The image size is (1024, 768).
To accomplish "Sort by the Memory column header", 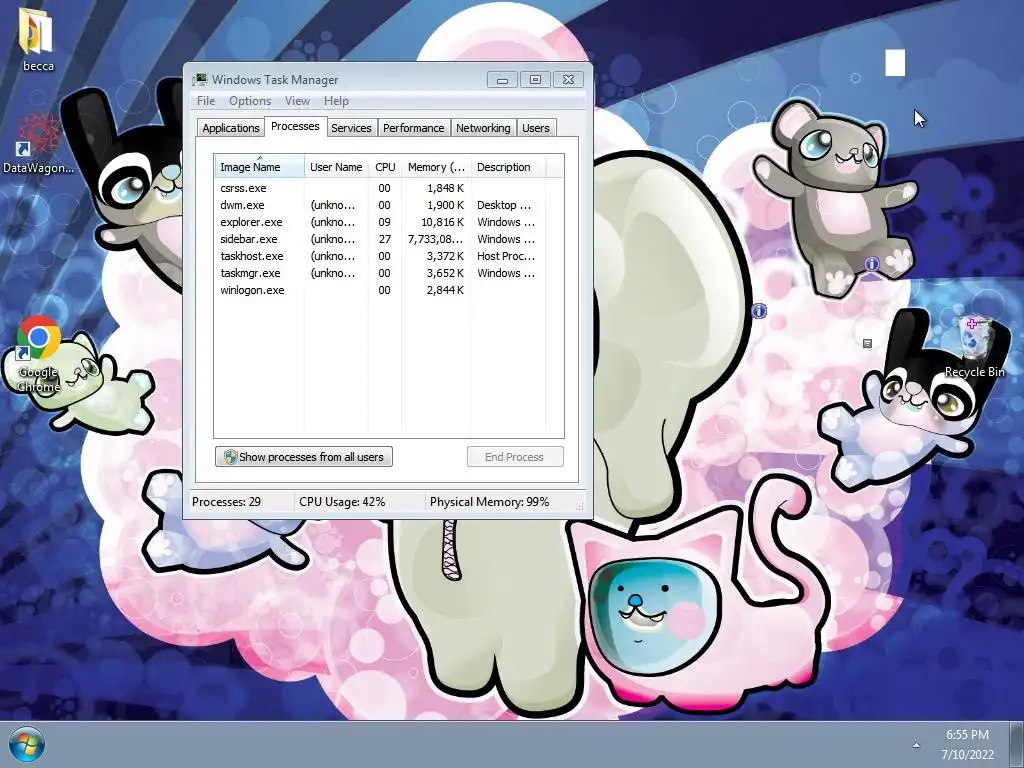I will coord(436,167).
